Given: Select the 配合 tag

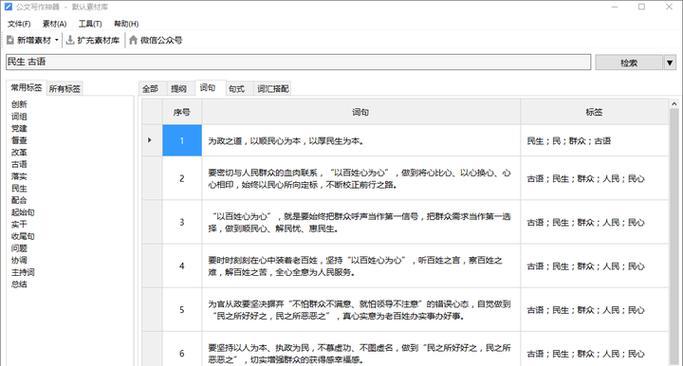Looking at the screenshot, I should pyautogui.click(x=19, y=200).
